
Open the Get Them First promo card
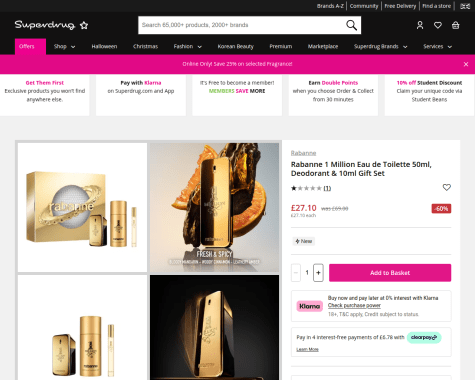coord(45,95)
